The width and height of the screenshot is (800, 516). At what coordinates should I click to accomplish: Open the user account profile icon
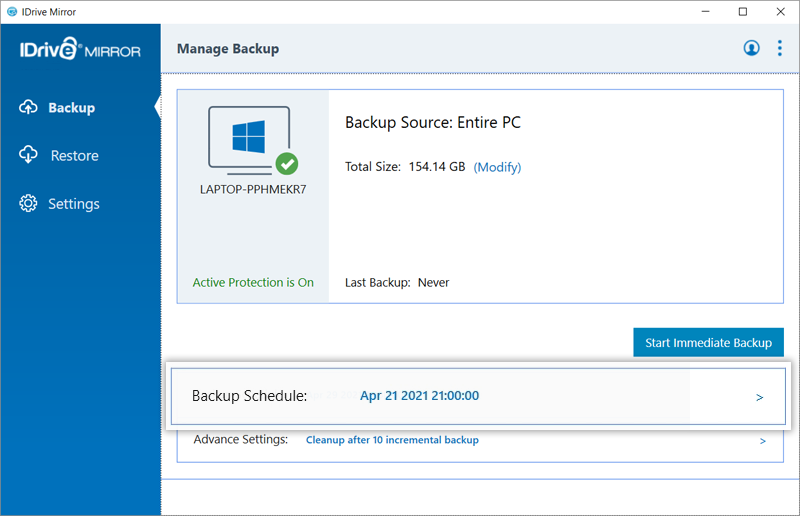(x=751, y=48)
